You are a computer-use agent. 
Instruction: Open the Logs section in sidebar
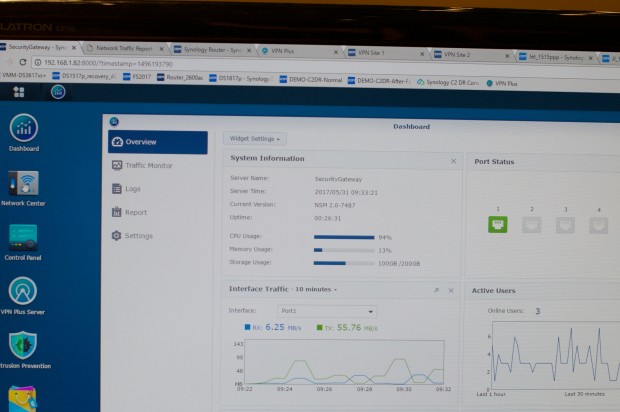pyautogui.click(x=132, y=189)
